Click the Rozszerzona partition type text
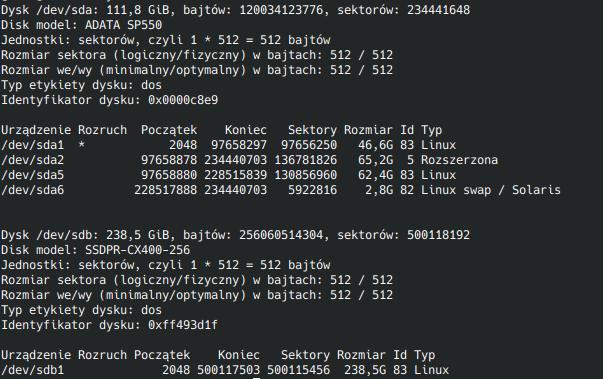 coord(459,160)
